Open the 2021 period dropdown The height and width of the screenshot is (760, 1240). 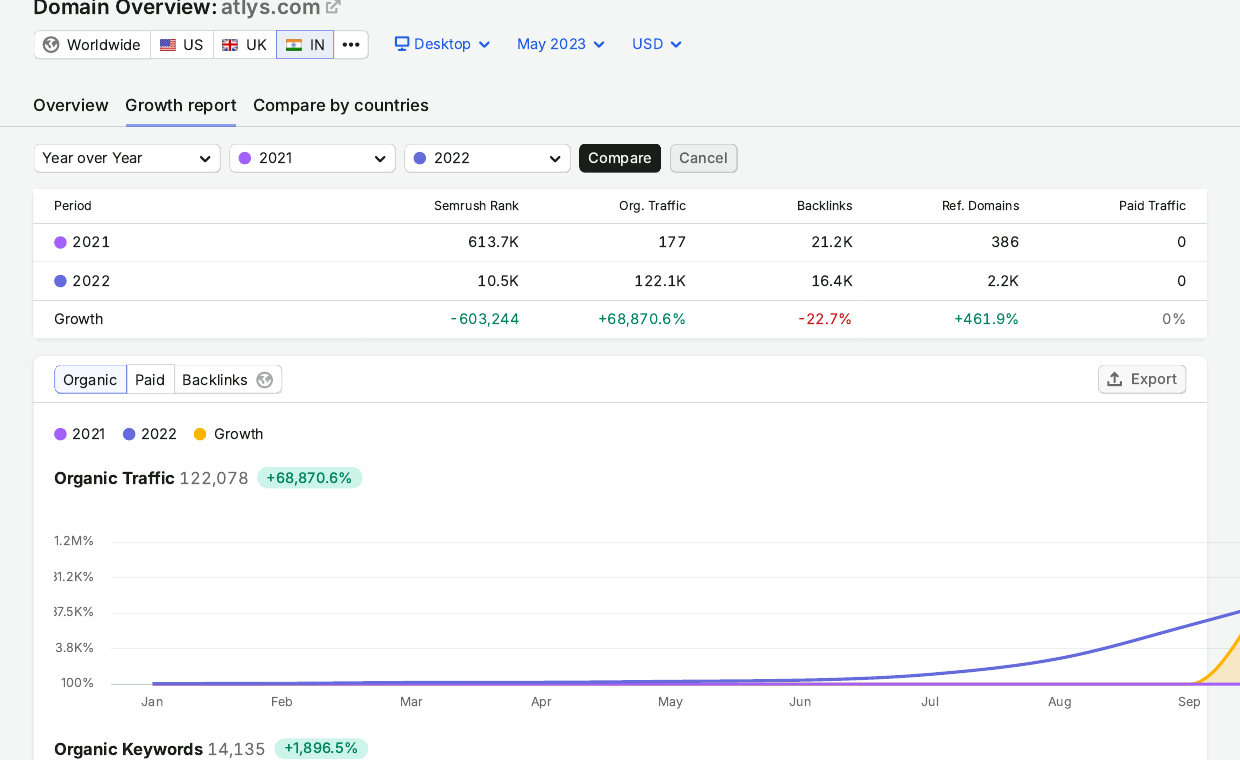click(313, 158)
